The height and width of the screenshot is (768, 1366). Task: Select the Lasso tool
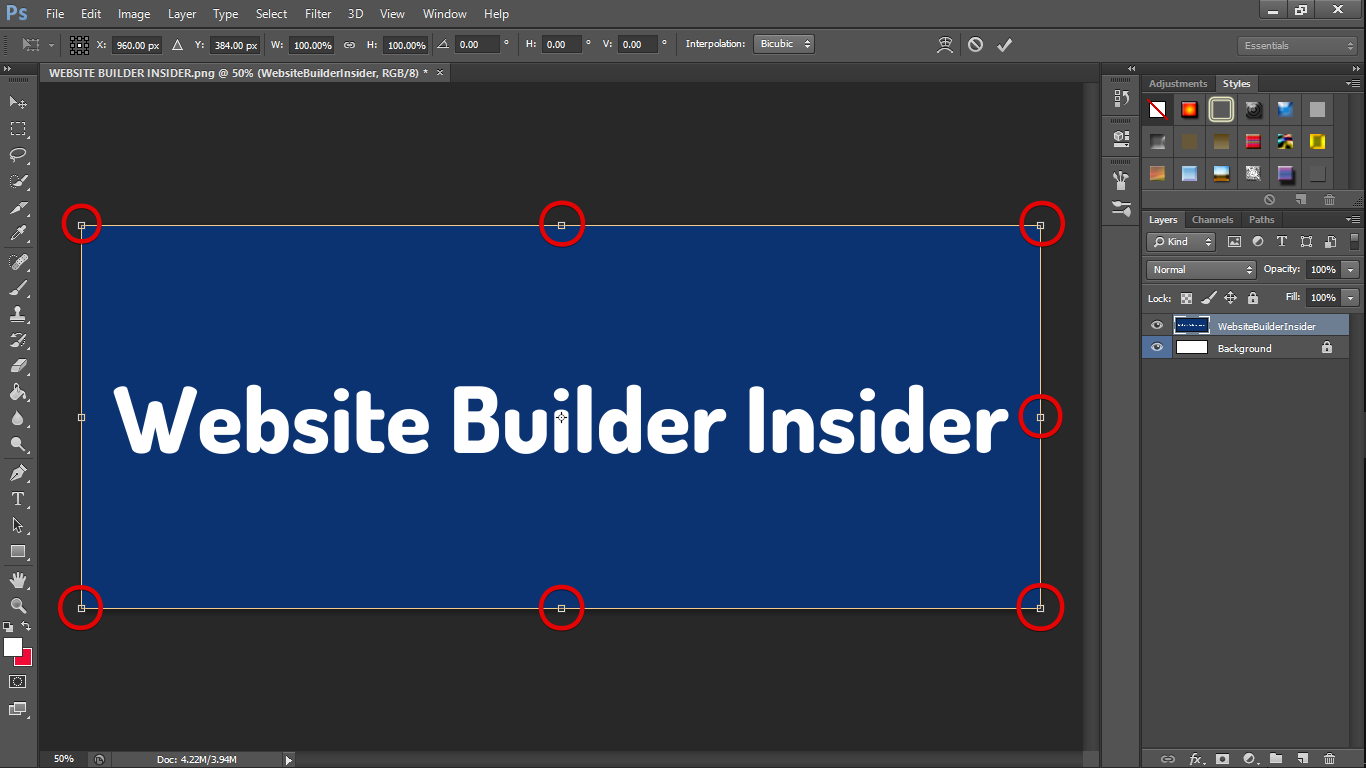pos(18,155)
